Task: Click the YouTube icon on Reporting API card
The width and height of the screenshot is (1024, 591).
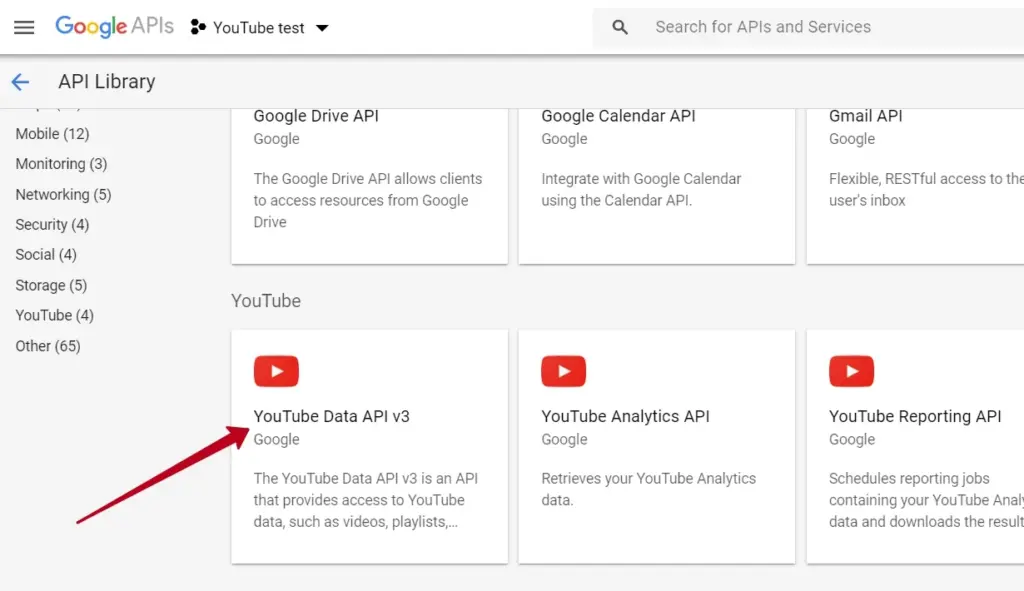Action: click(x=852, y=371)
